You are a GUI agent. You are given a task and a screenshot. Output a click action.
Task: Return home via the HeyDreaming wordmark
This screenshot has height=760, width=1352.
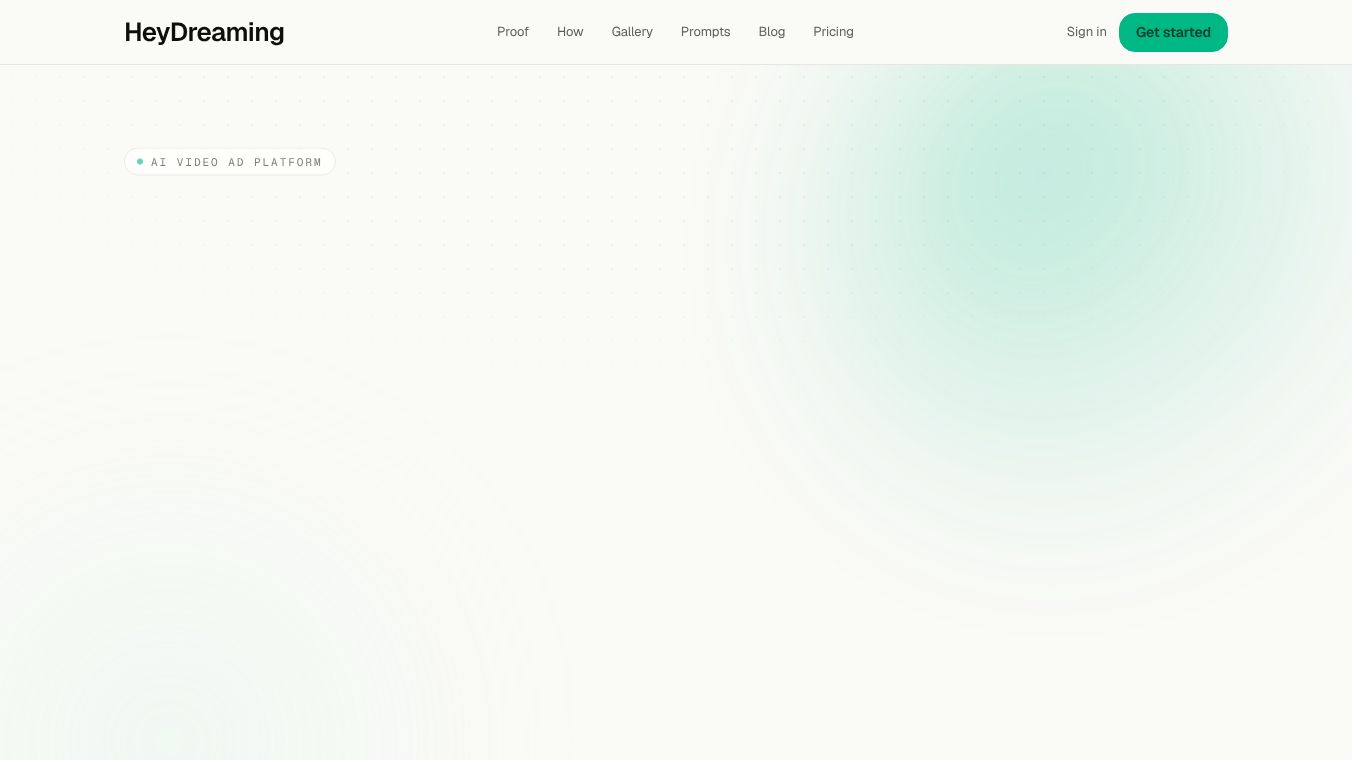[x=204, y=32]
